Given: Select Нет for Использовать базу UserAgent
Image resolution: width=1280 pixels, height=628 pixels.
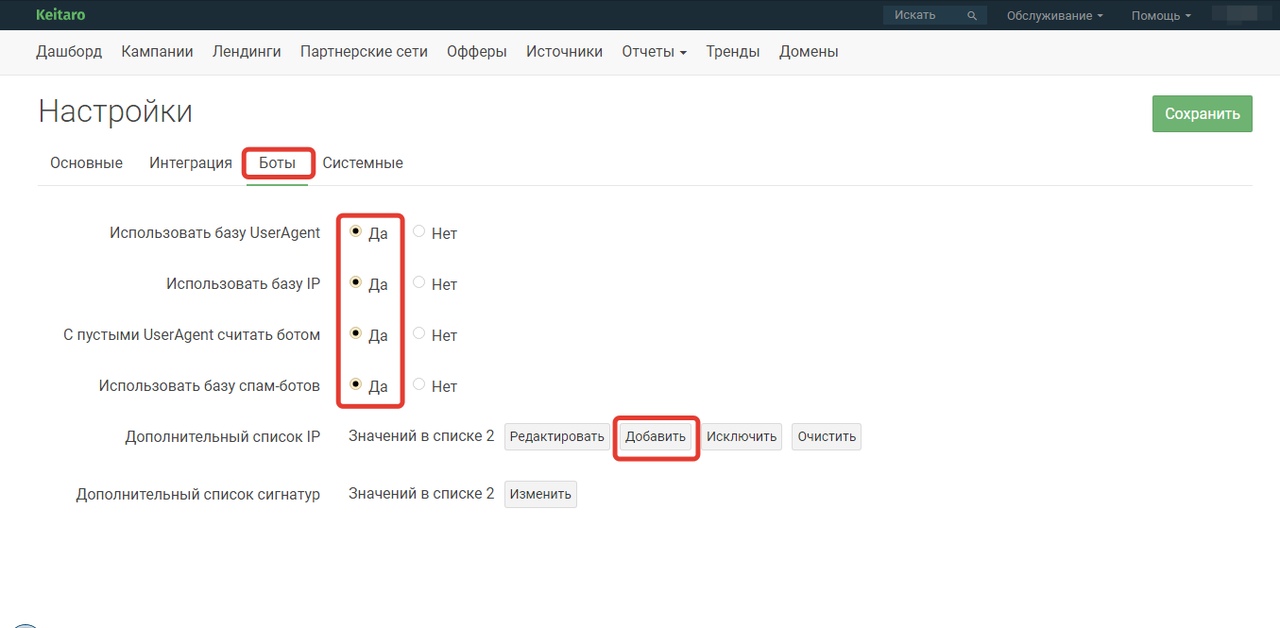Looking at the screenshot, I should (x=419, y=231).
